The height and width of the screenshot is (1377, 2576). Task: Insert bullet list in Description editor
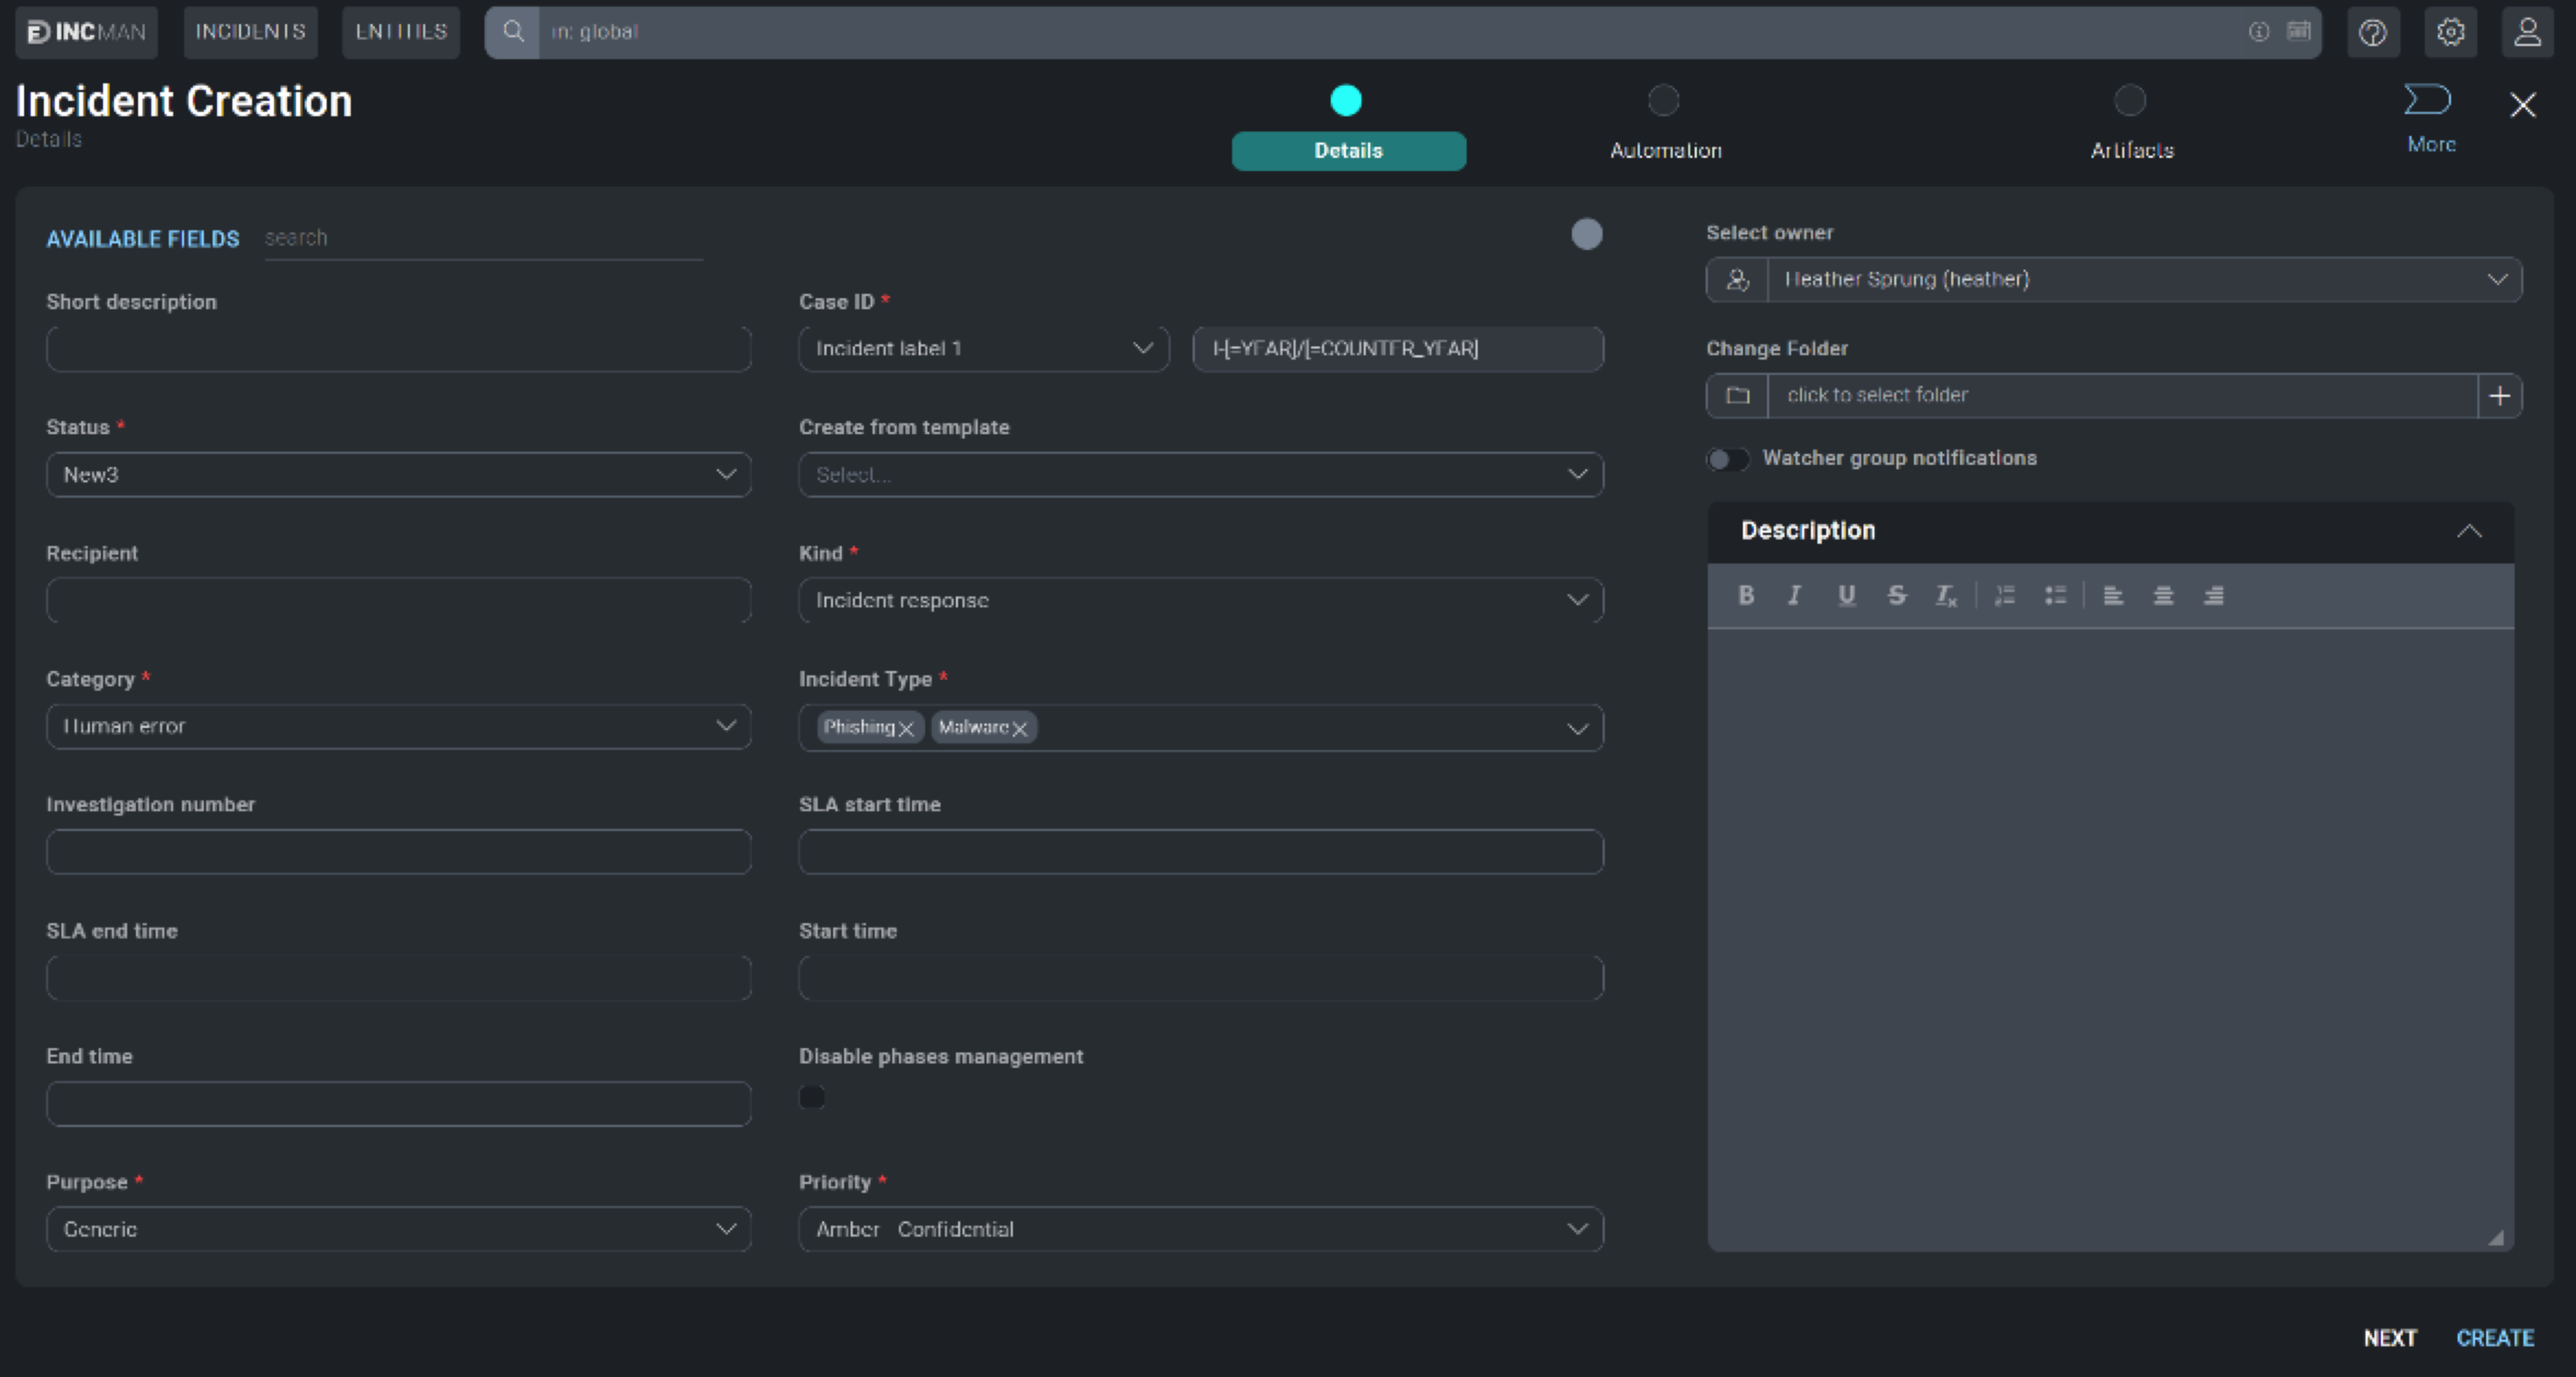[2055, 595]
